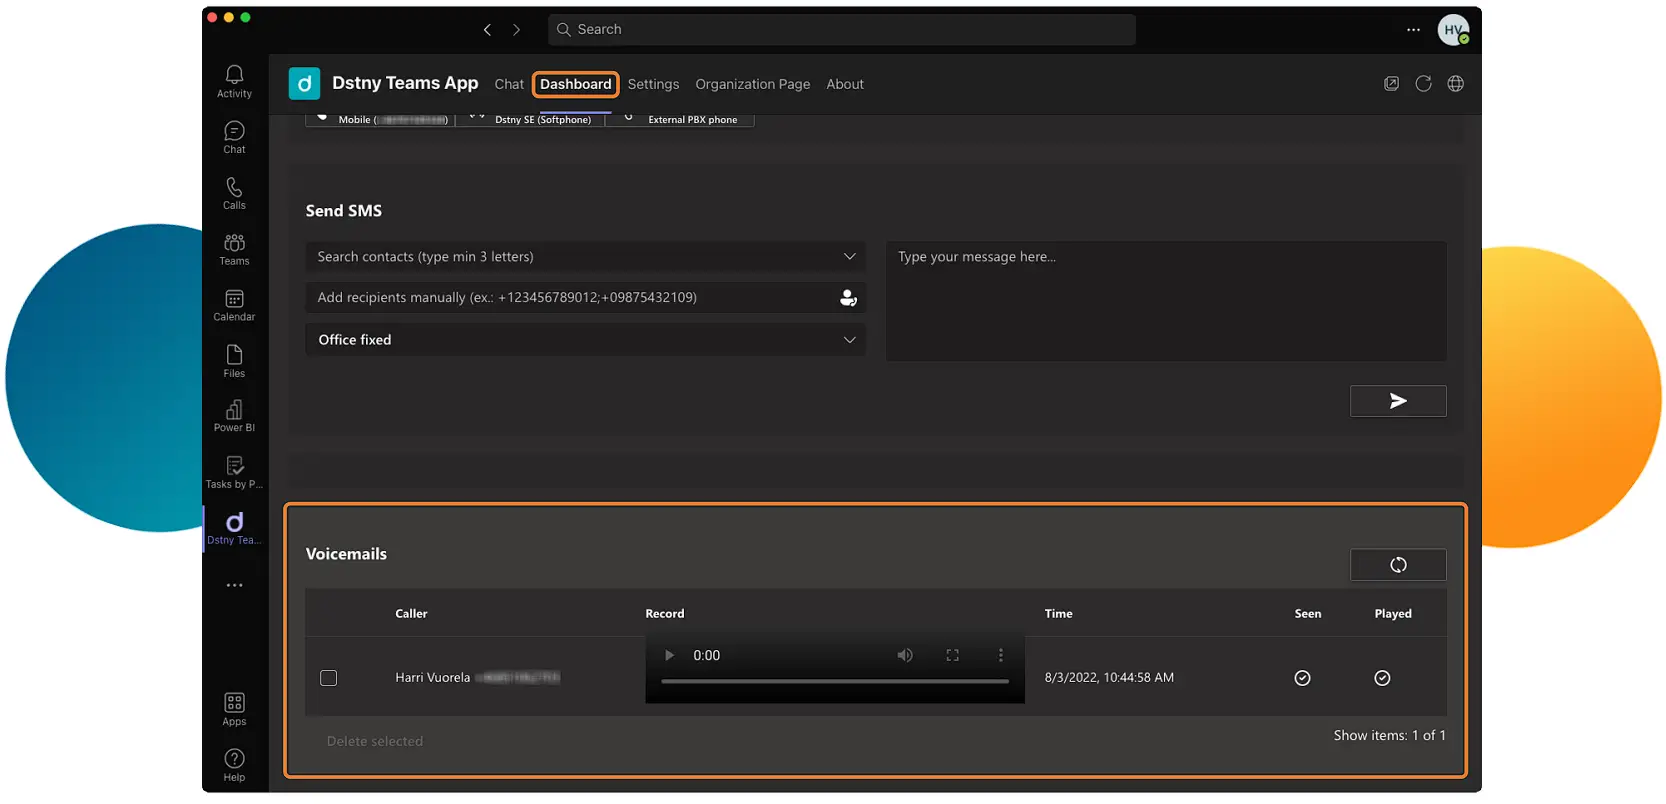This screenshot has height=804, width=1666.
Task: Open contact picker icon in recipients field
Action: click(x=848, y=298)
